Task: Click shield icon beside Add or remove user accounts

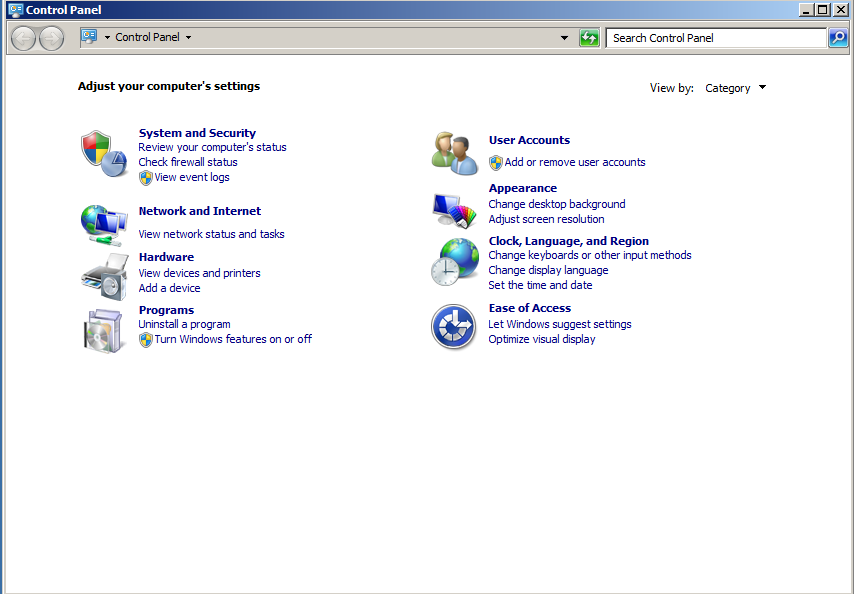Action: [x=496, y=163]
